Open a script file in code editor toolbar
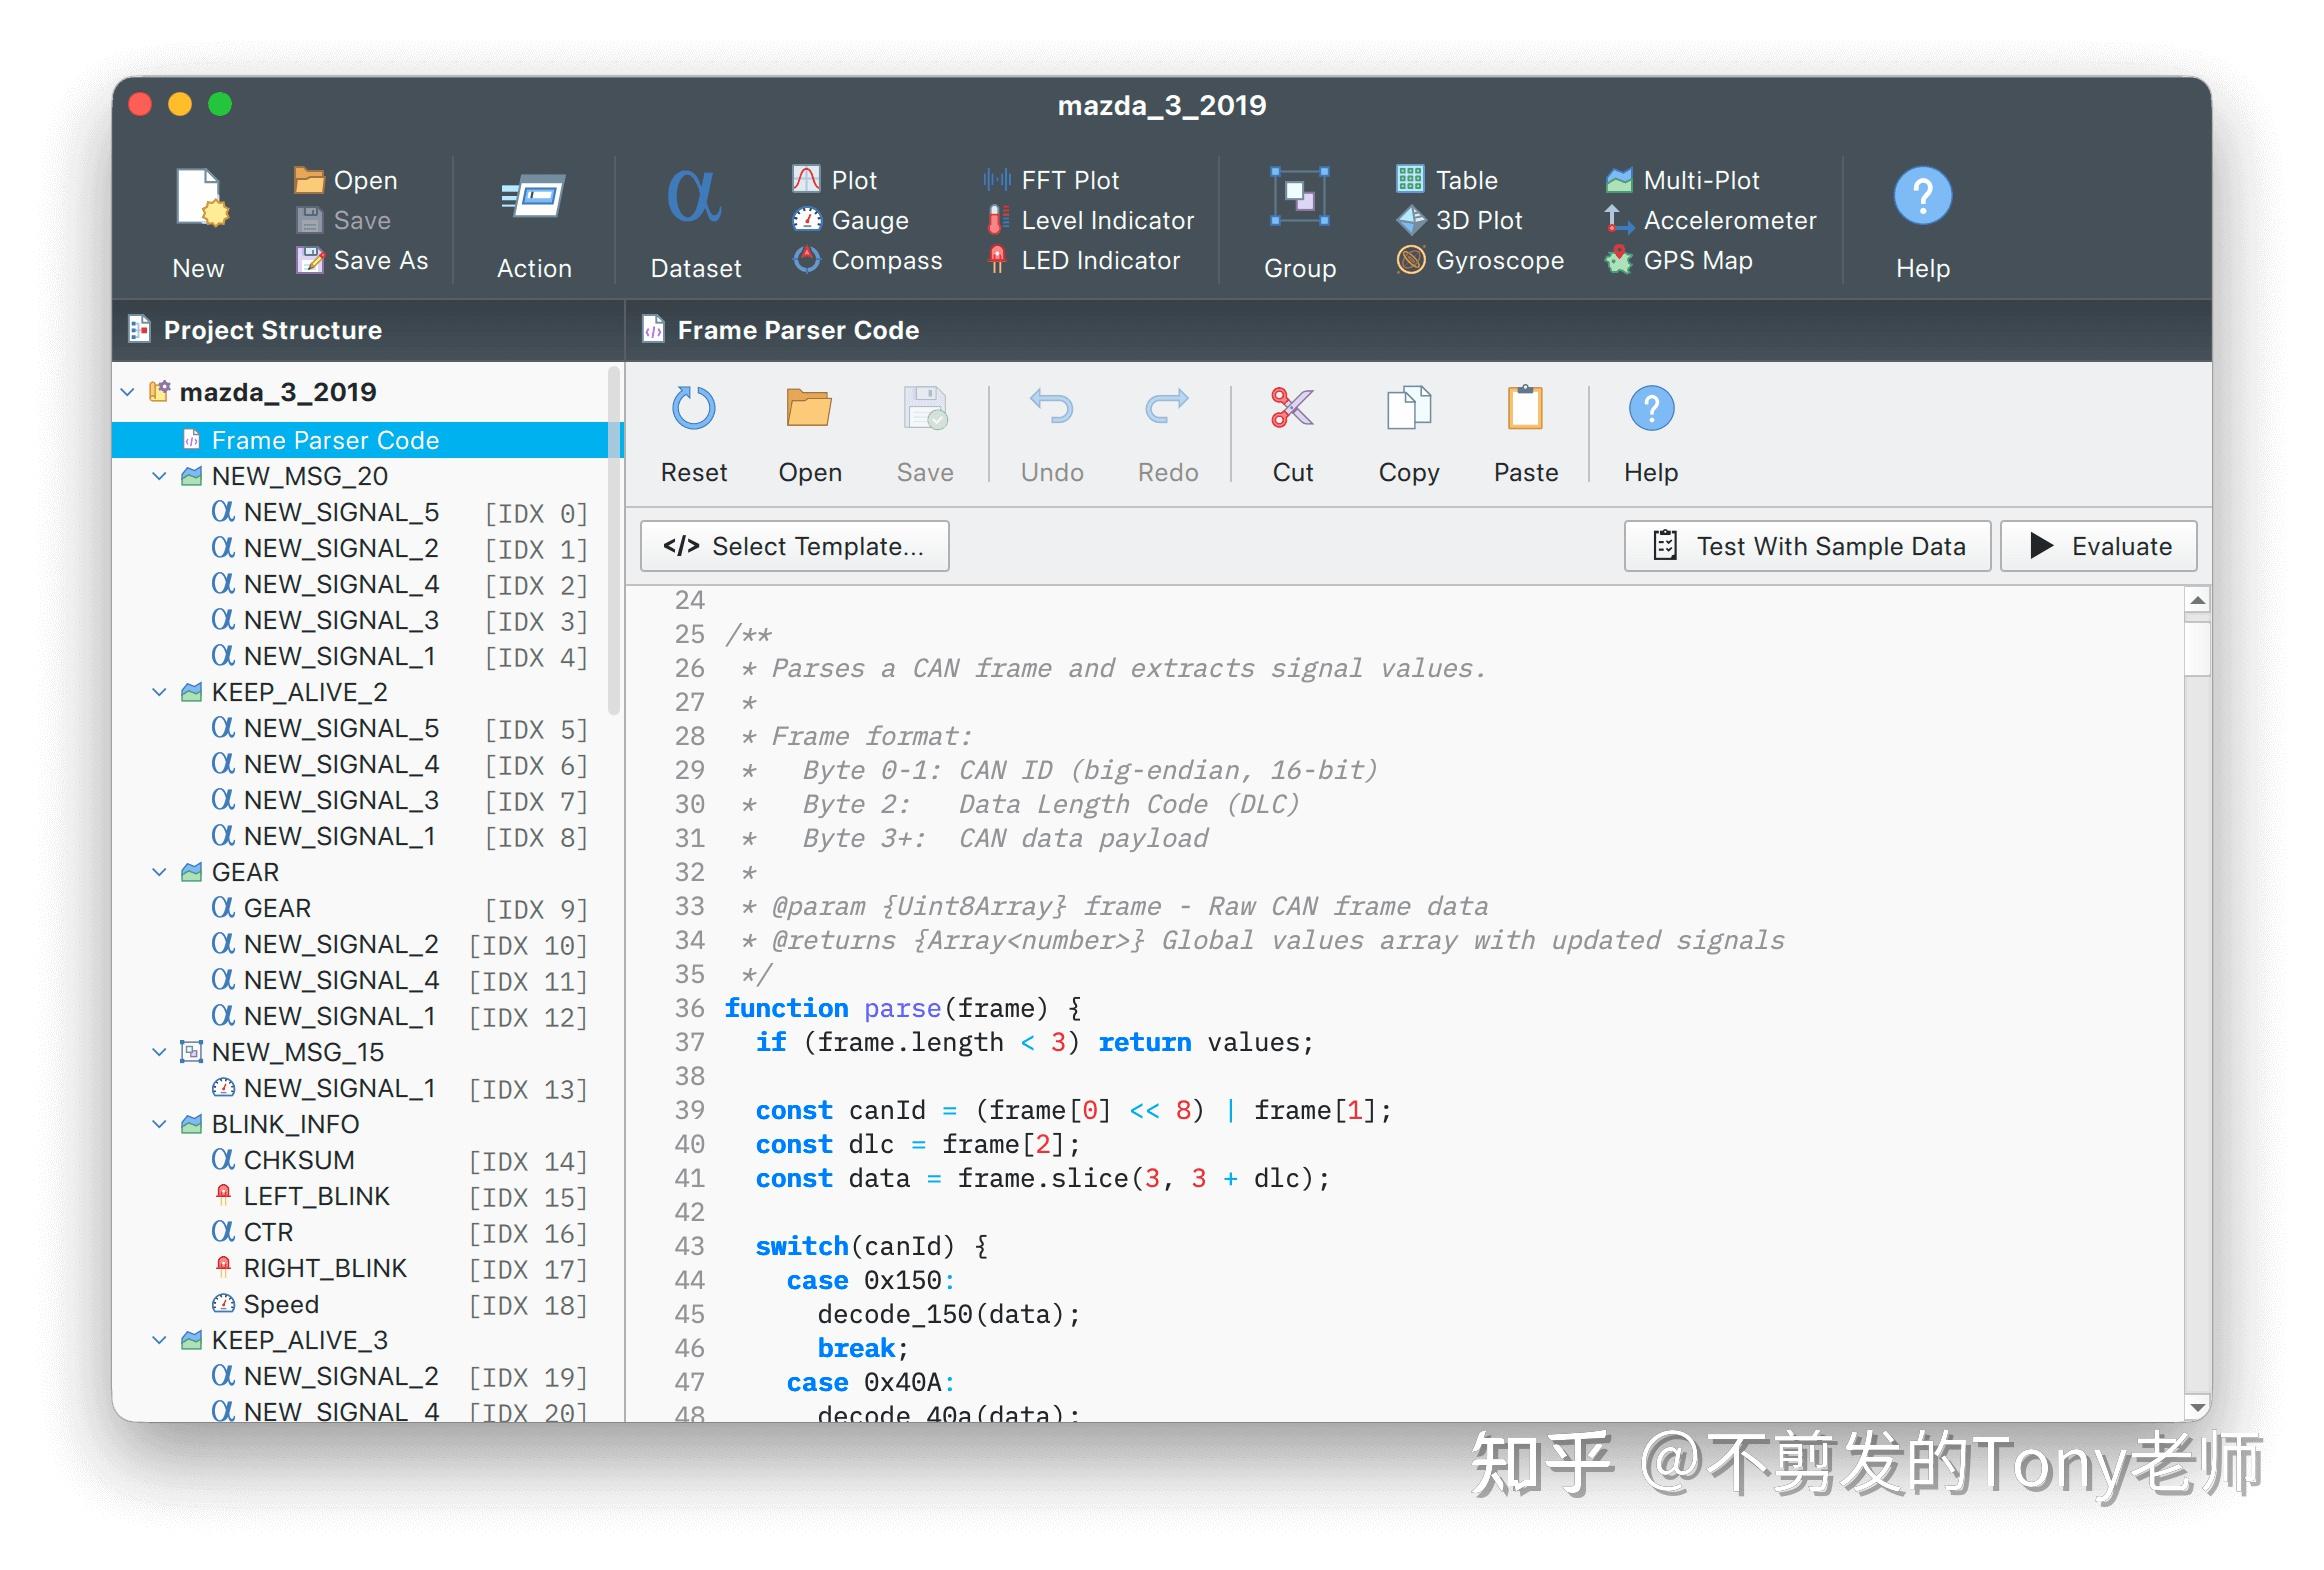Screen dimensions: 2324x1570 point(809,434)
